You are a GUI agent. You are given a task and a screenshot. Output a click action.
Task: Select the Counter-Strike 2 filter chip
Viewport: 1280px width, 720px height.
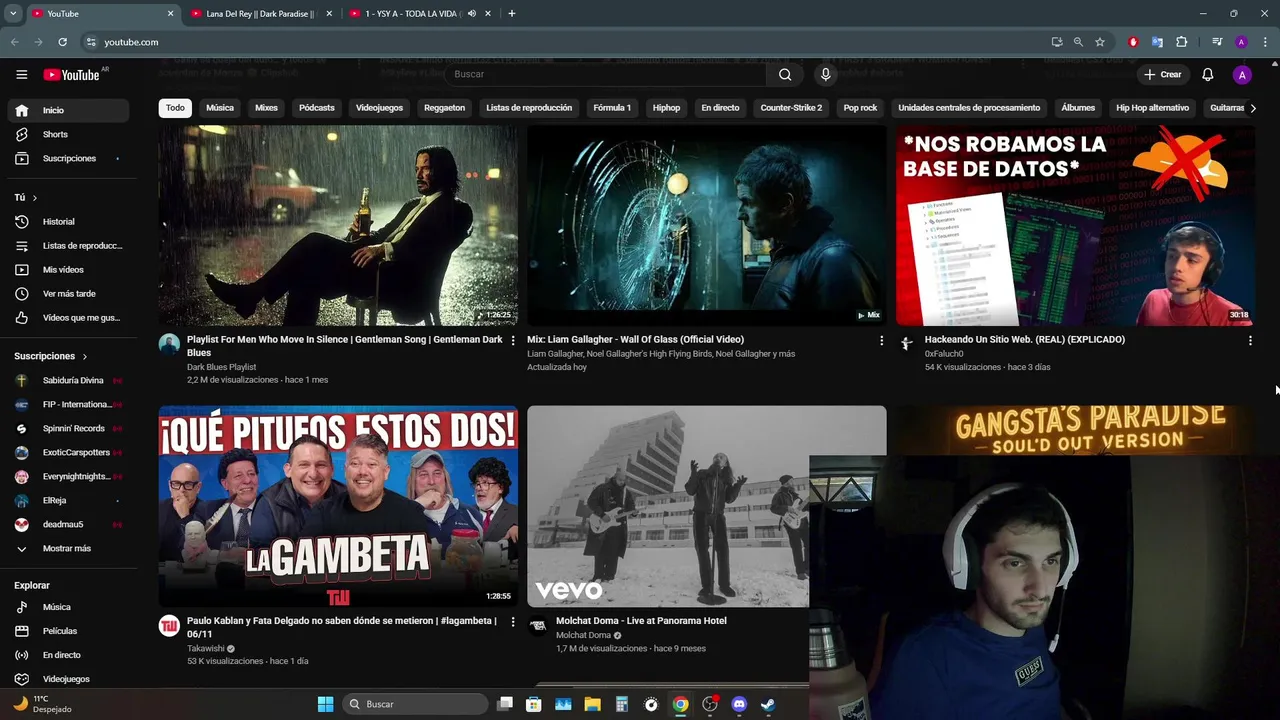click(x=791, y=108)
